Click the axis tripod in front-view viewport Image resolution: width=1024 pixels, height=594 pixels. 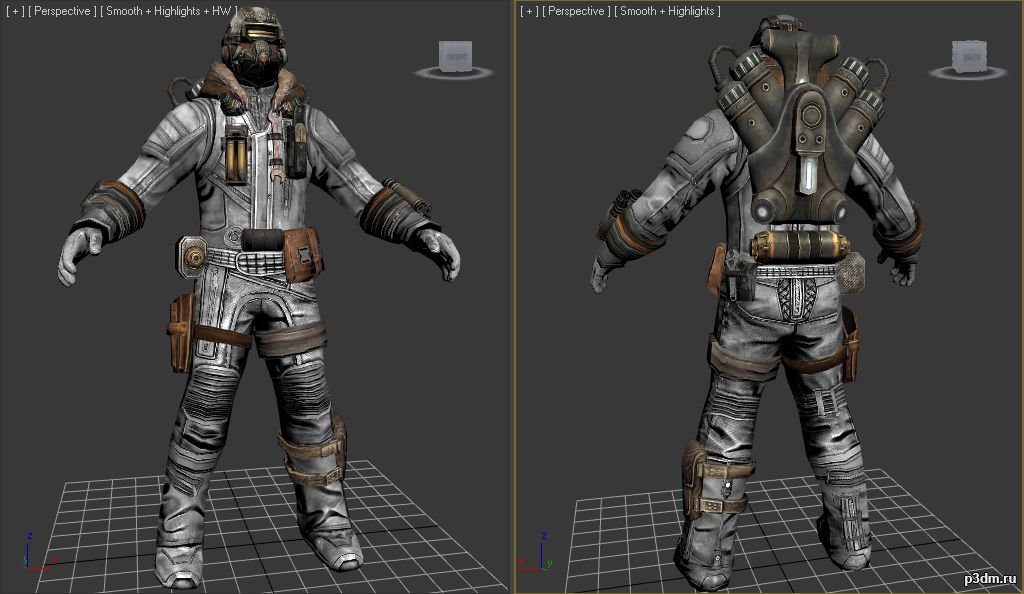[38, 554]
